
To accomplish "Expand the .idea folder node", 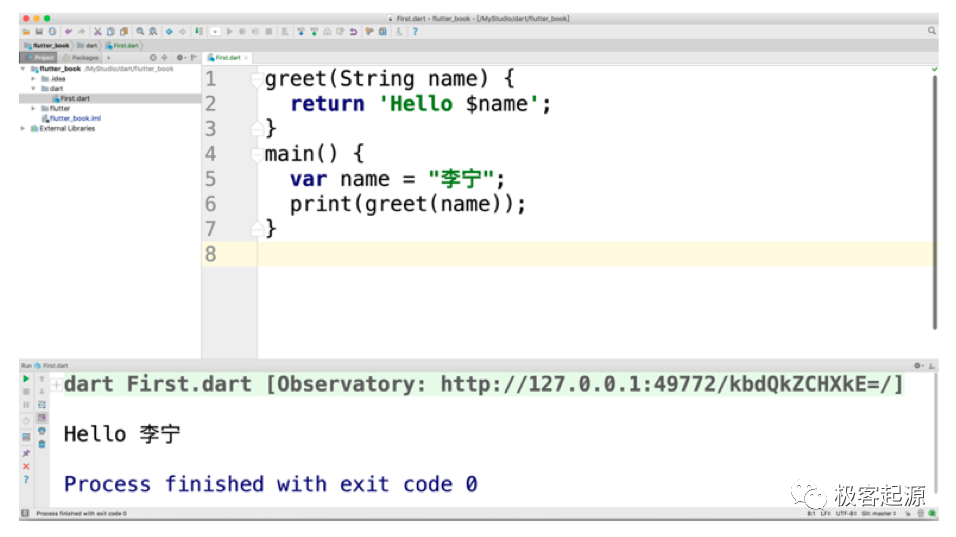I will pyautogui.click(x=34, y=79).
